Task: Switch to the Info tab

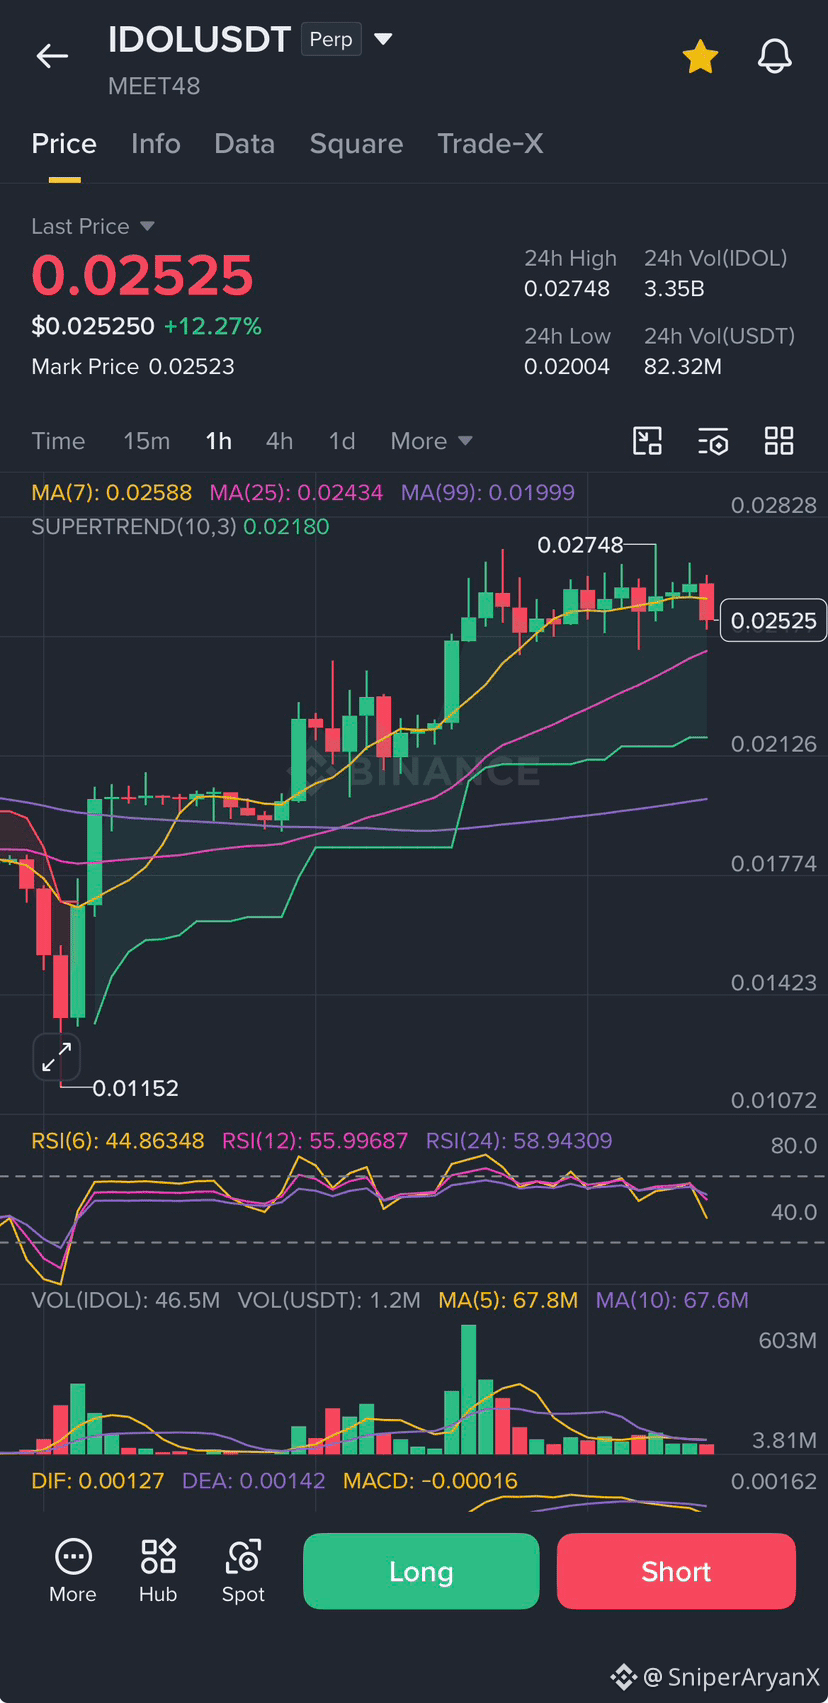Action: point(156,144)
